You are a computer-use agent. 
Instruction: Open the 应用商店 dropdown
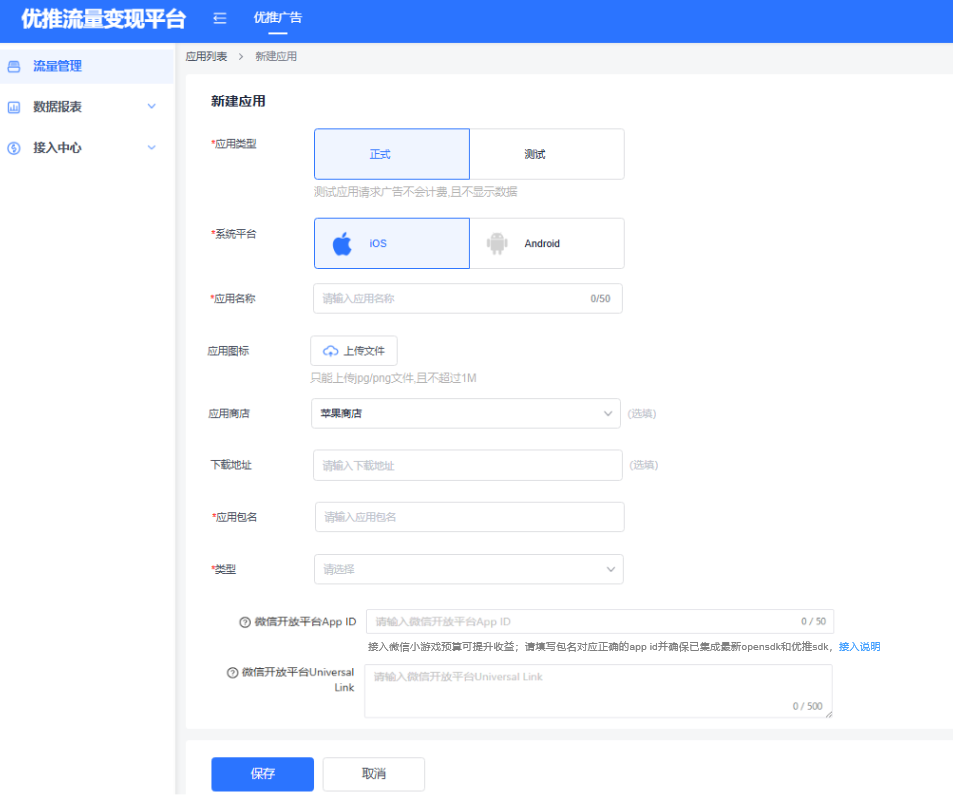pyautogui.click(x=466, y=413)
